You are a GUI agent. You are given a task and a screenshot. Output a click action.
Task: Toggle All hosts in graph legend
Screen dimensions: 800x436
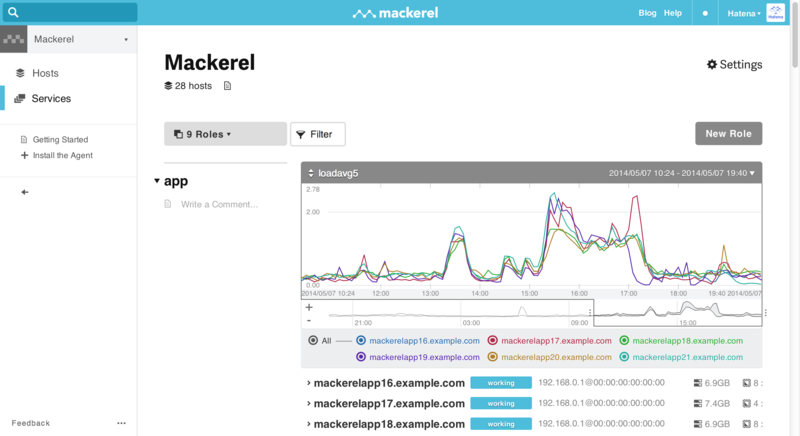click(313, 340)
